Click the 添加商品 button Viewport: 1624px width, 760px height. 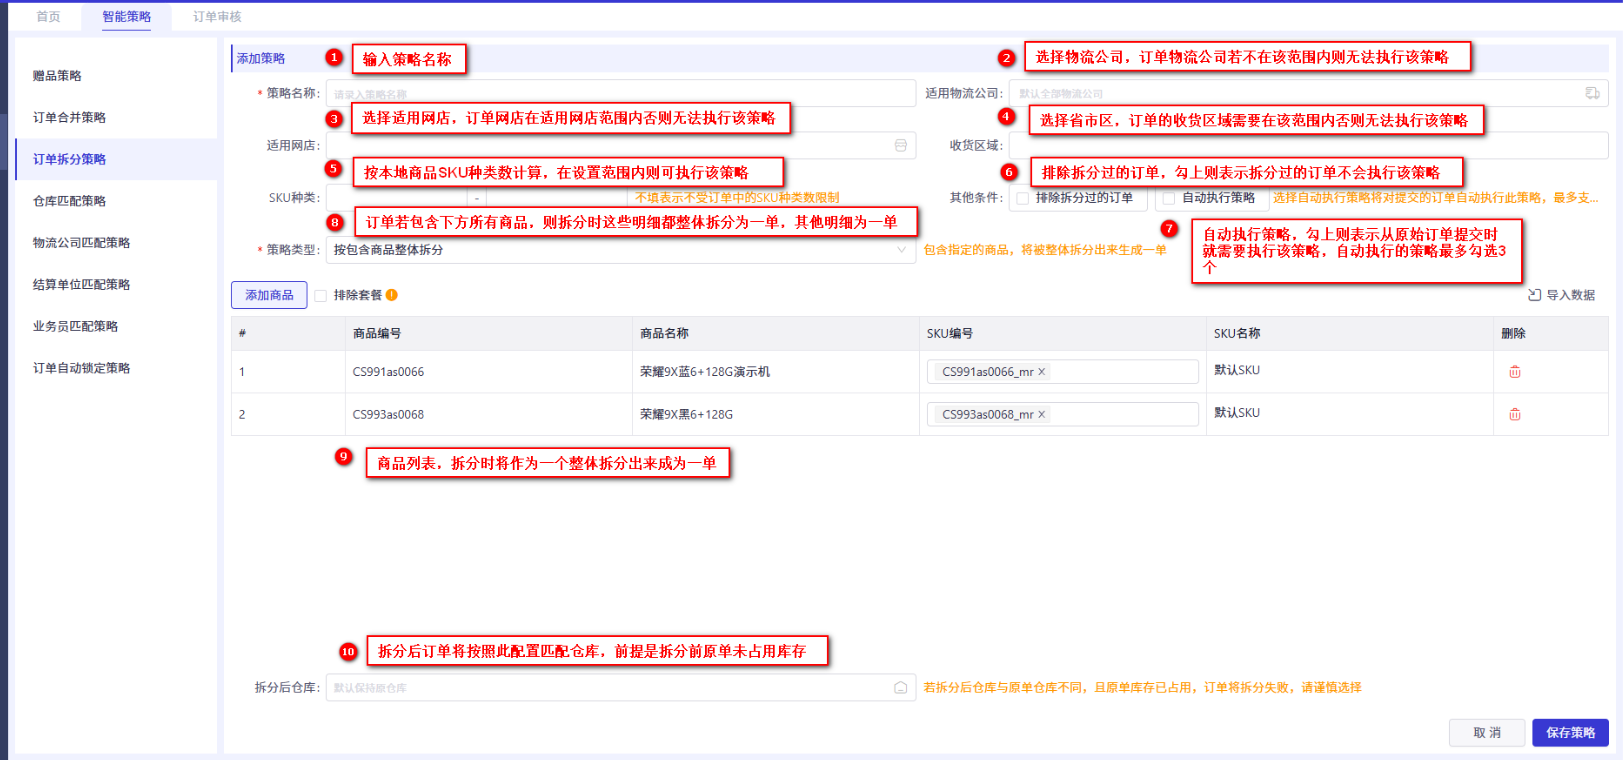click(x=269, y=295)
